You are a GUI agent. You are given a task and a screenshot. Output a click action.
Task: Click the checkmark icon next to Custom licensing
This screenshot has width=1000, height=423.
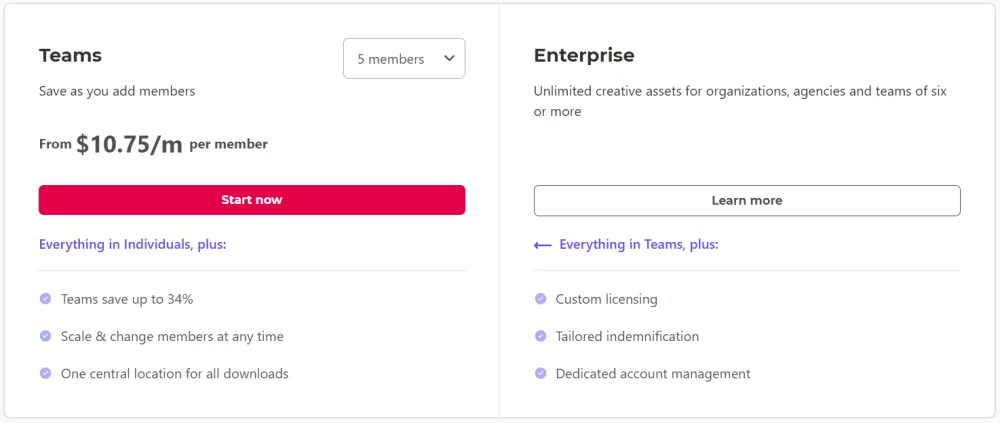pos(540,299)
